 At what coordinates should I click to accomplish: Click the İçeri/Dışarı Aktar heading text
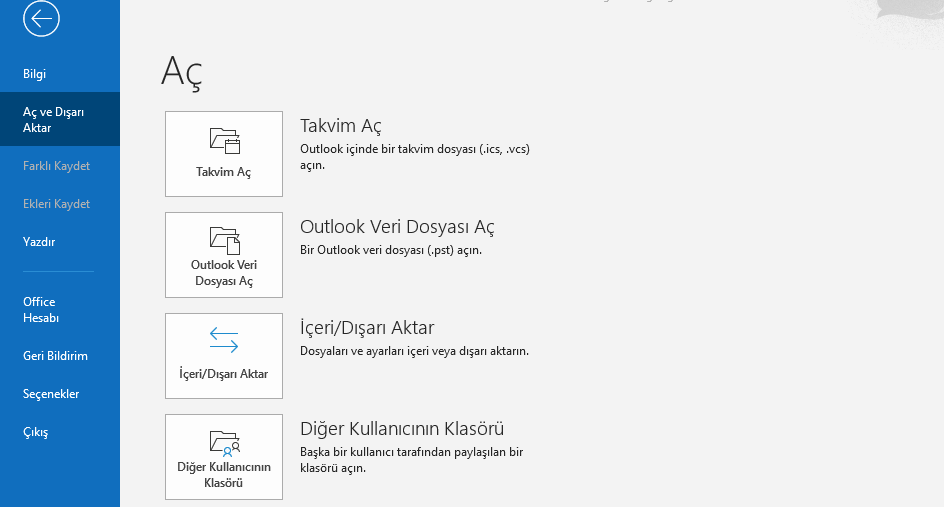click(367, 328)
